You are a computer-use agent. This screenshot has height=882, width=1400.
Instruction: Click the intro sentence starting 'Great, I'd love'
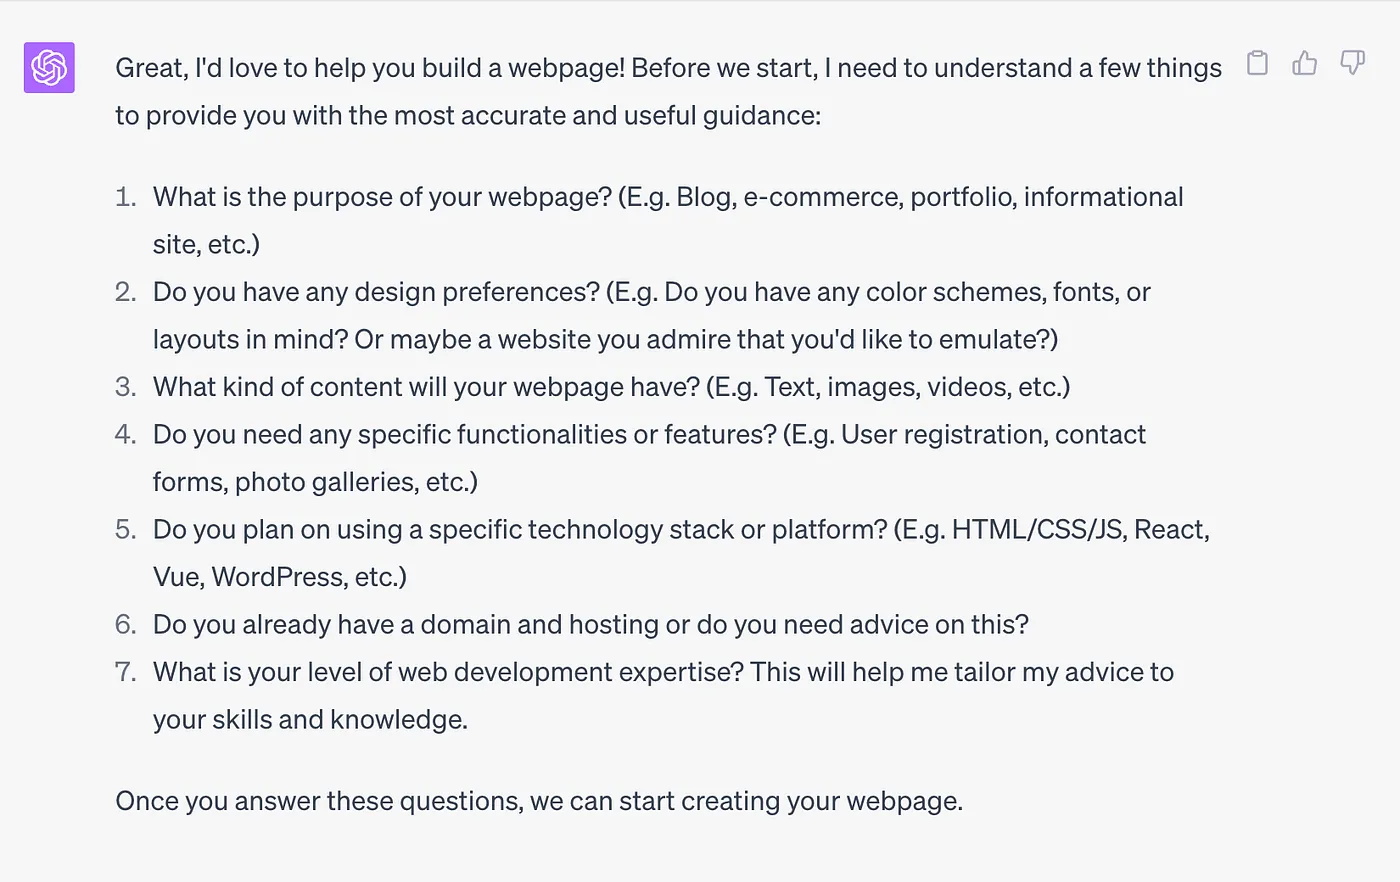(x=668, y=91)
